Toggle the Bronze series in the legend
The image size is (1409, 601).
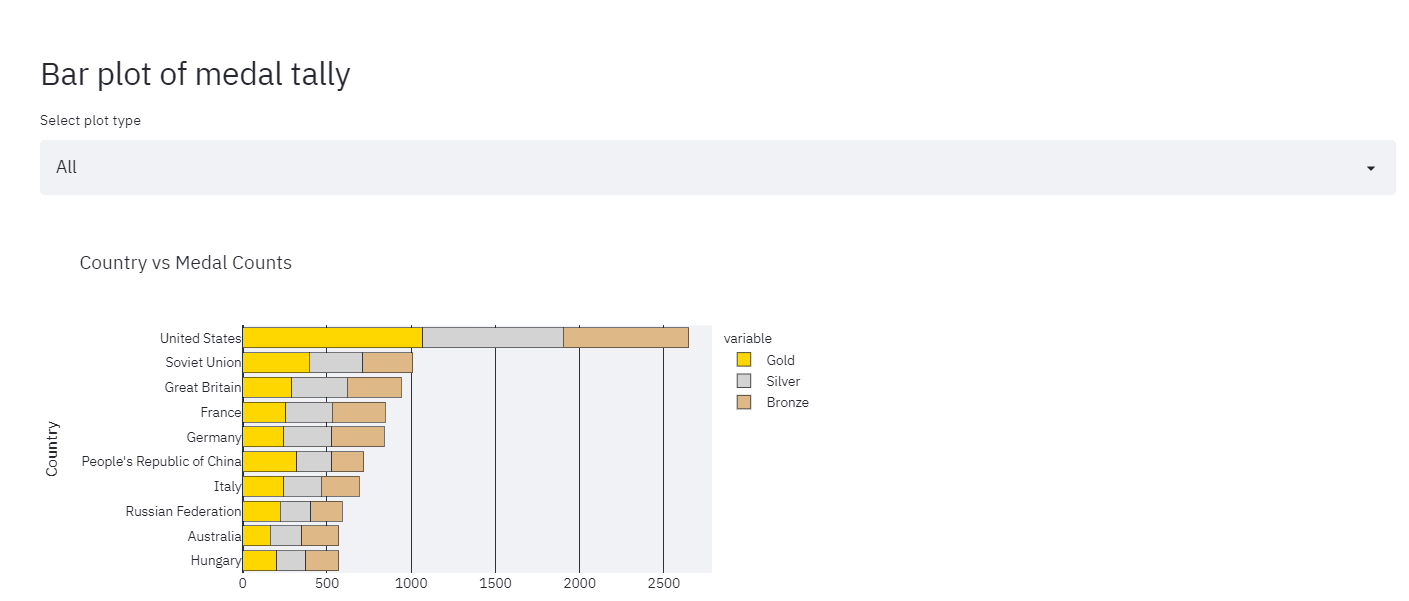[x=789, y=402]
